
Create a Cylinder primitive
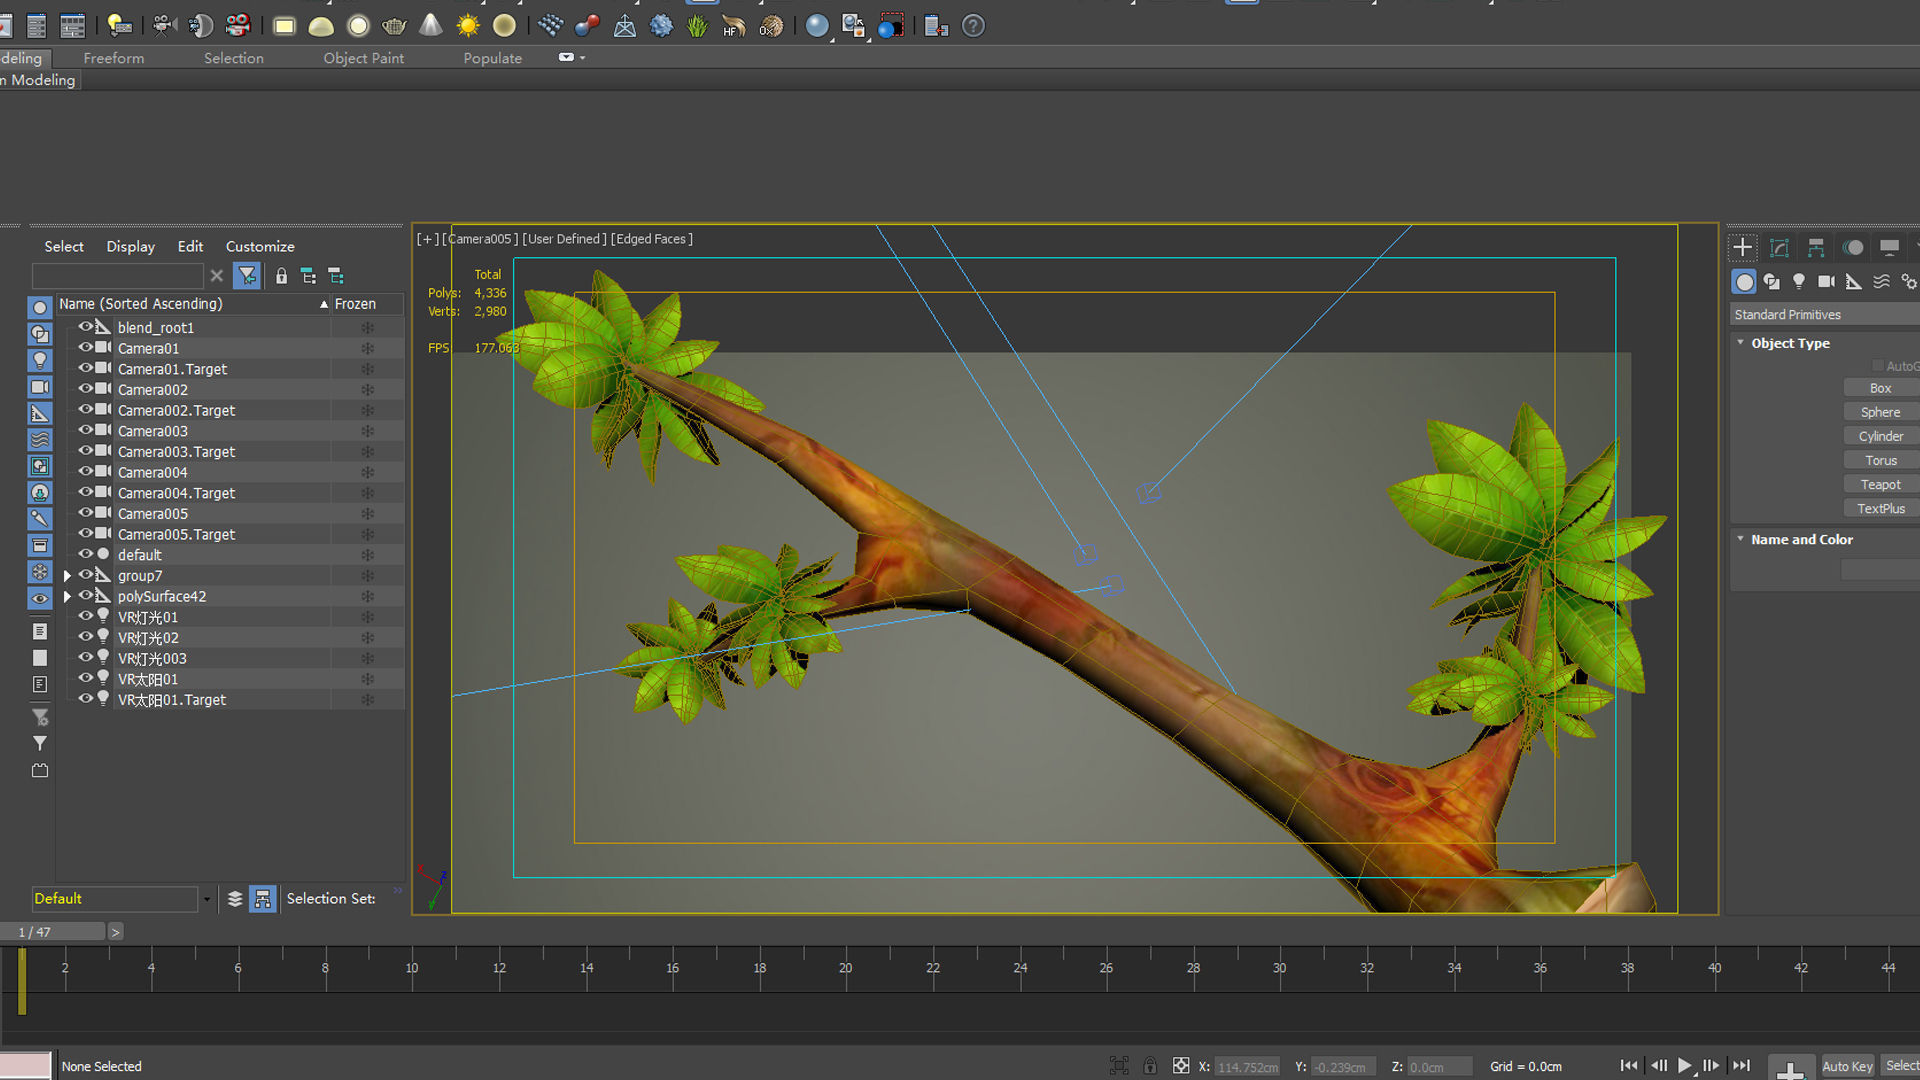coord(1881,436)
